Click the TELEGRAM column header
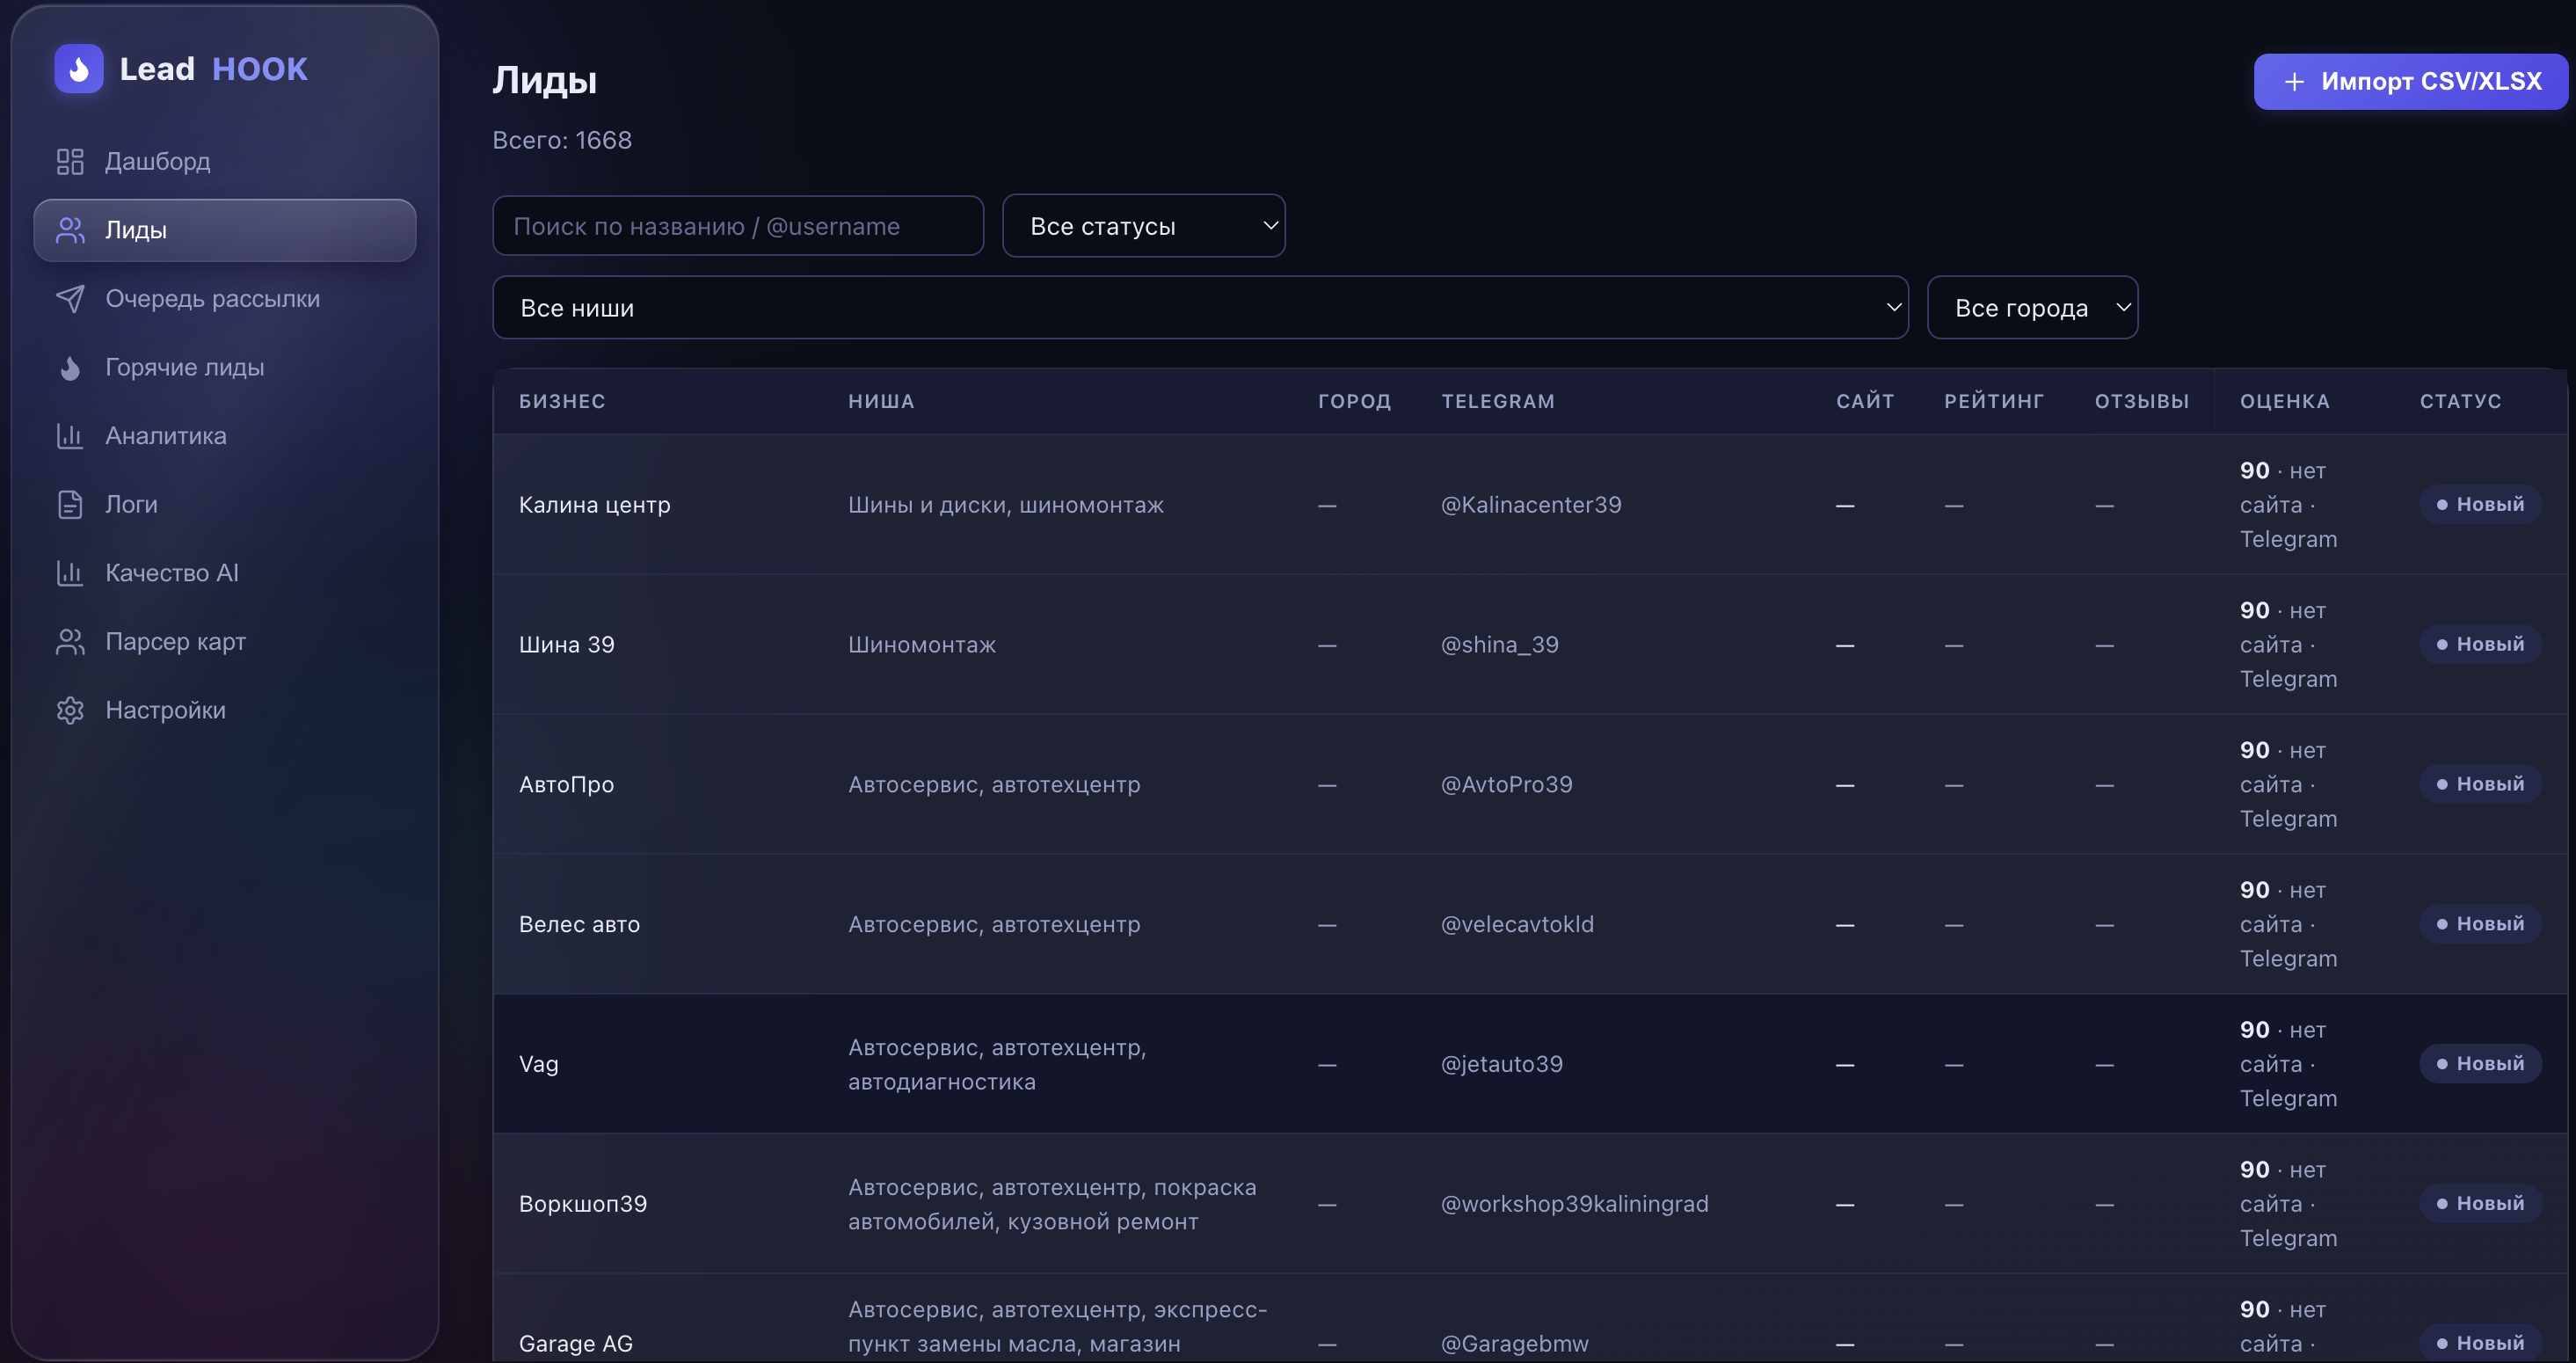Viewport: 2576px width, 1363px height. click(x=1498, y=401)
